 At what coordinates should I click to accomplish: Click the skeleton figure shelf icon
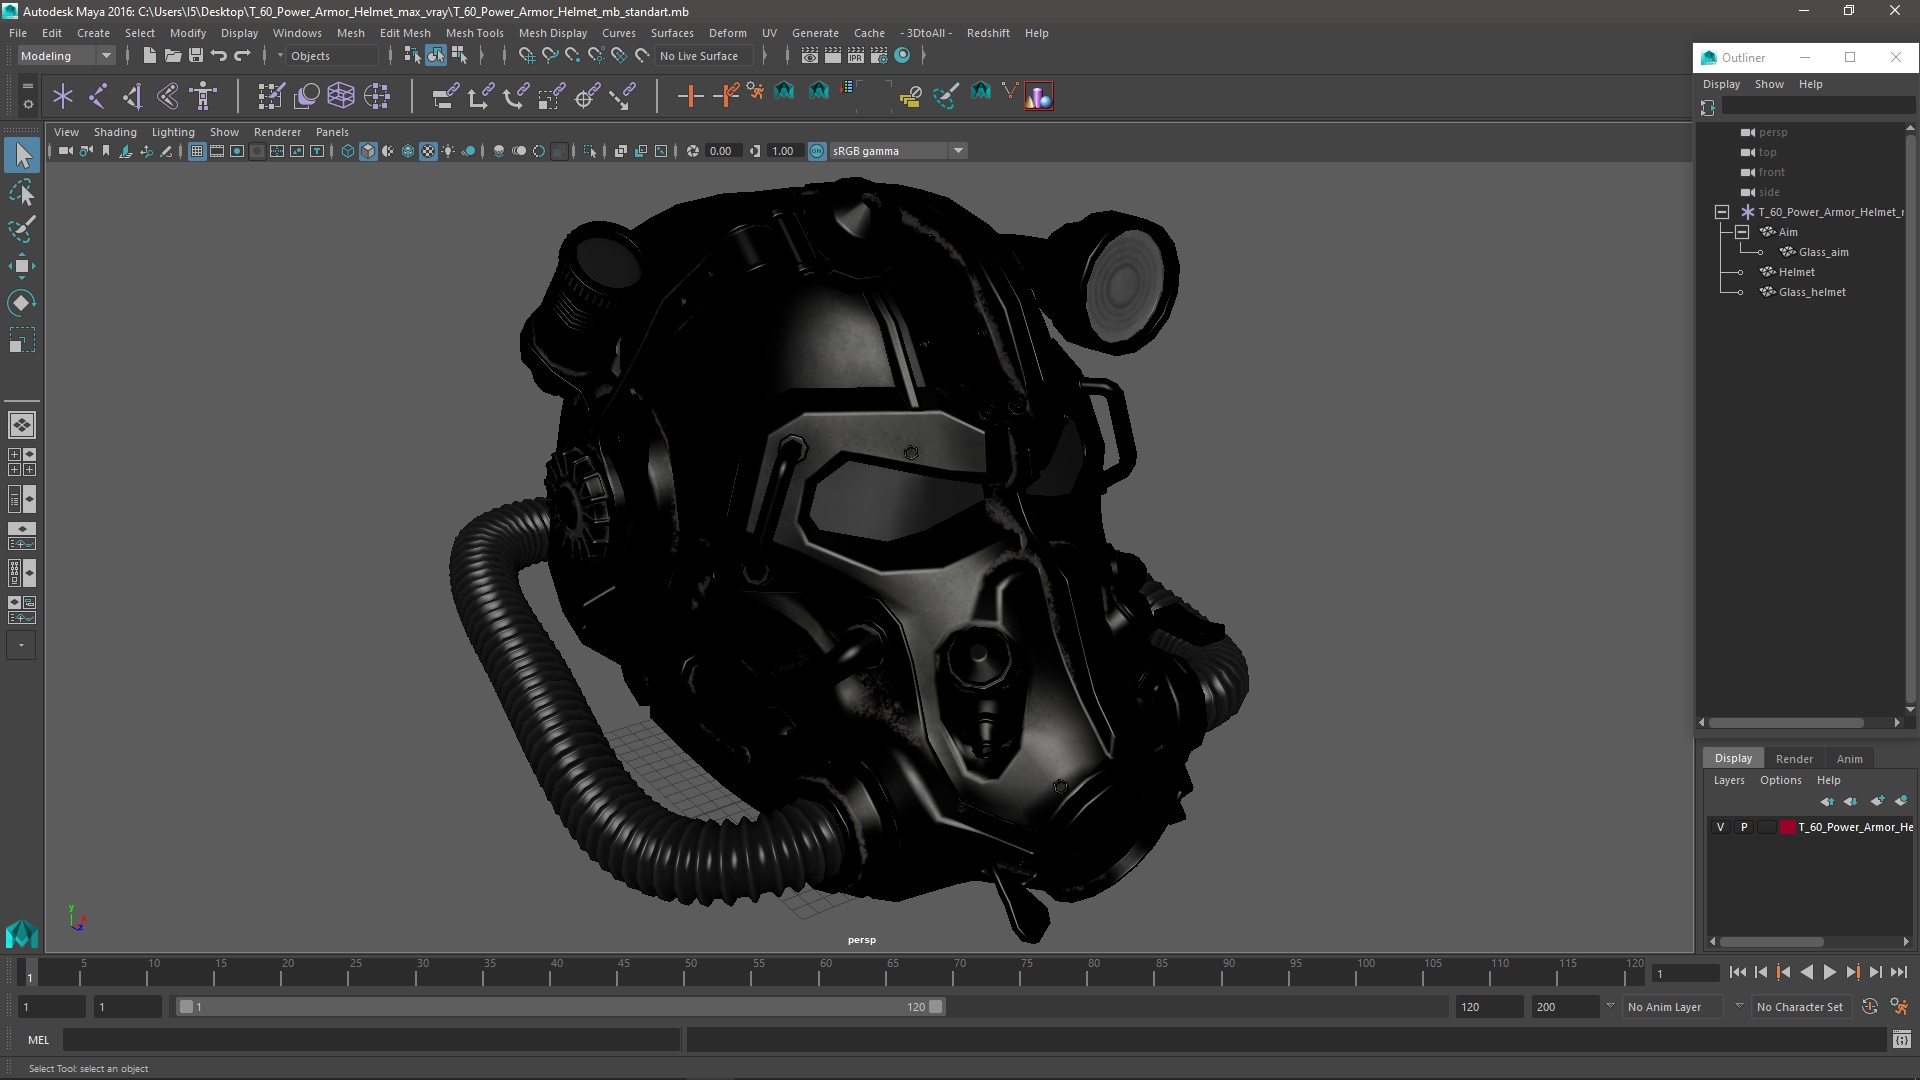click(204, 96)
